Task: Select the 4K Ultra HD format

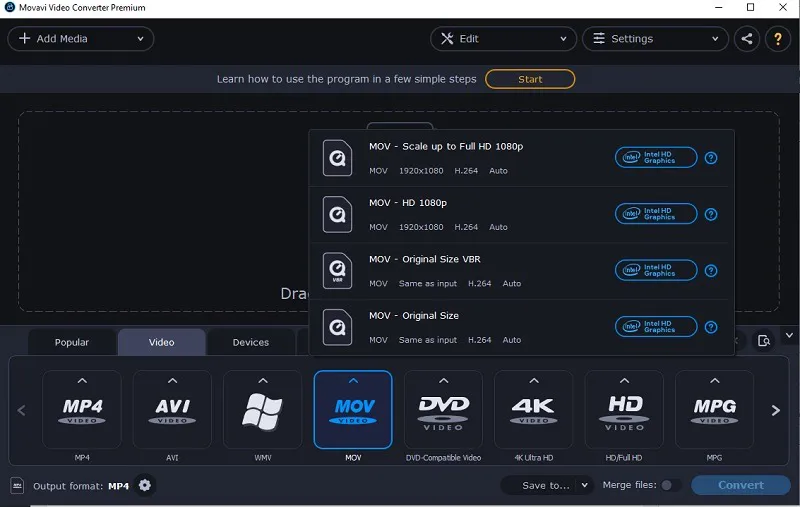Action: coord(534,412)
